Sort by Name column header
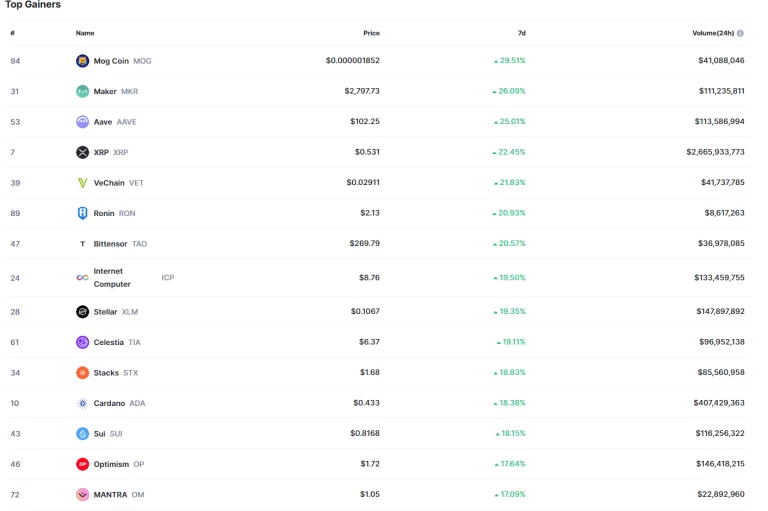The height and width of the screenshot is (511, 768). (85, 33)
